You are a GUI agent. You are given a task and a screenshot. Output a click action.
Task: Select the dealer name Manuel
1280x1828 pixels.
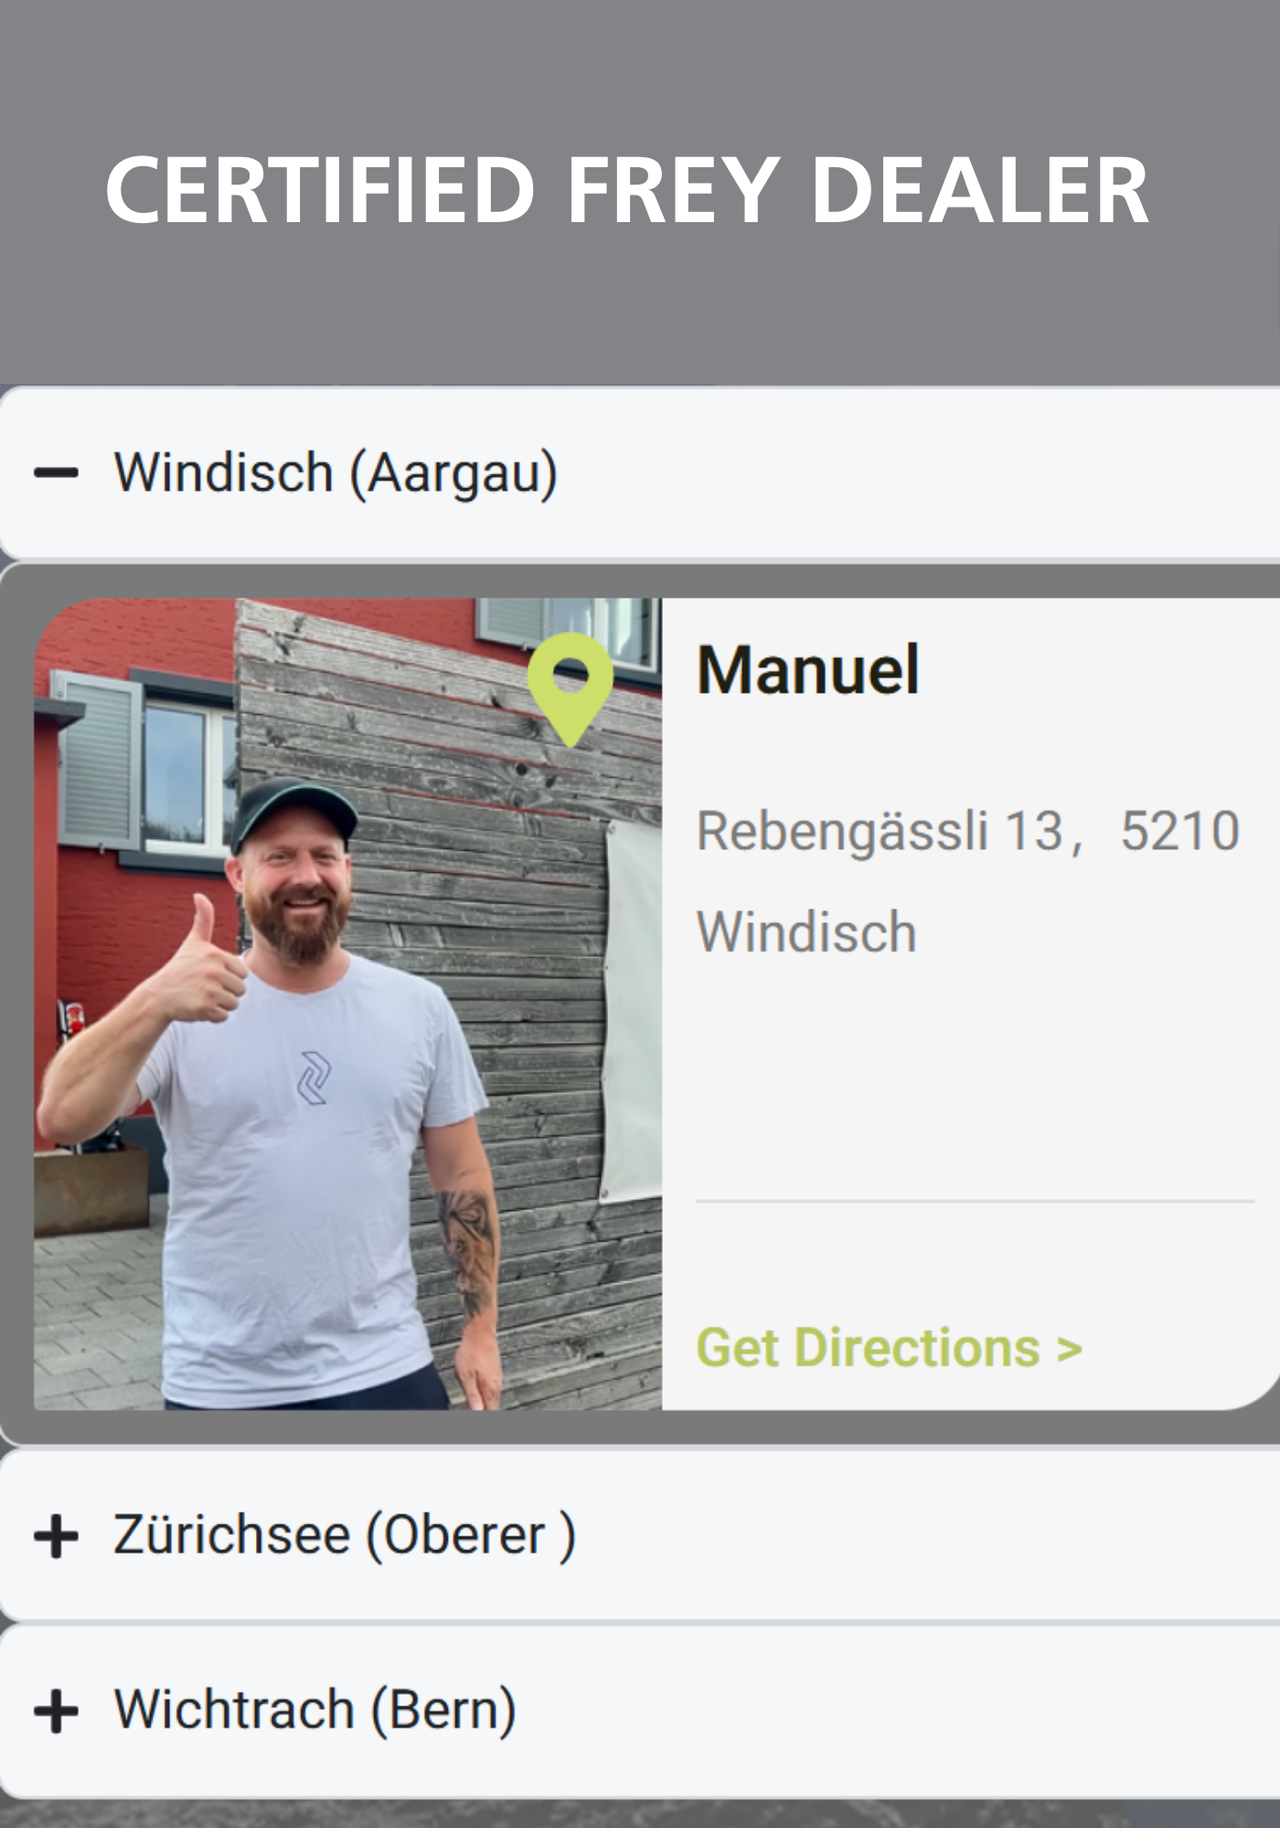click(808, 669)
